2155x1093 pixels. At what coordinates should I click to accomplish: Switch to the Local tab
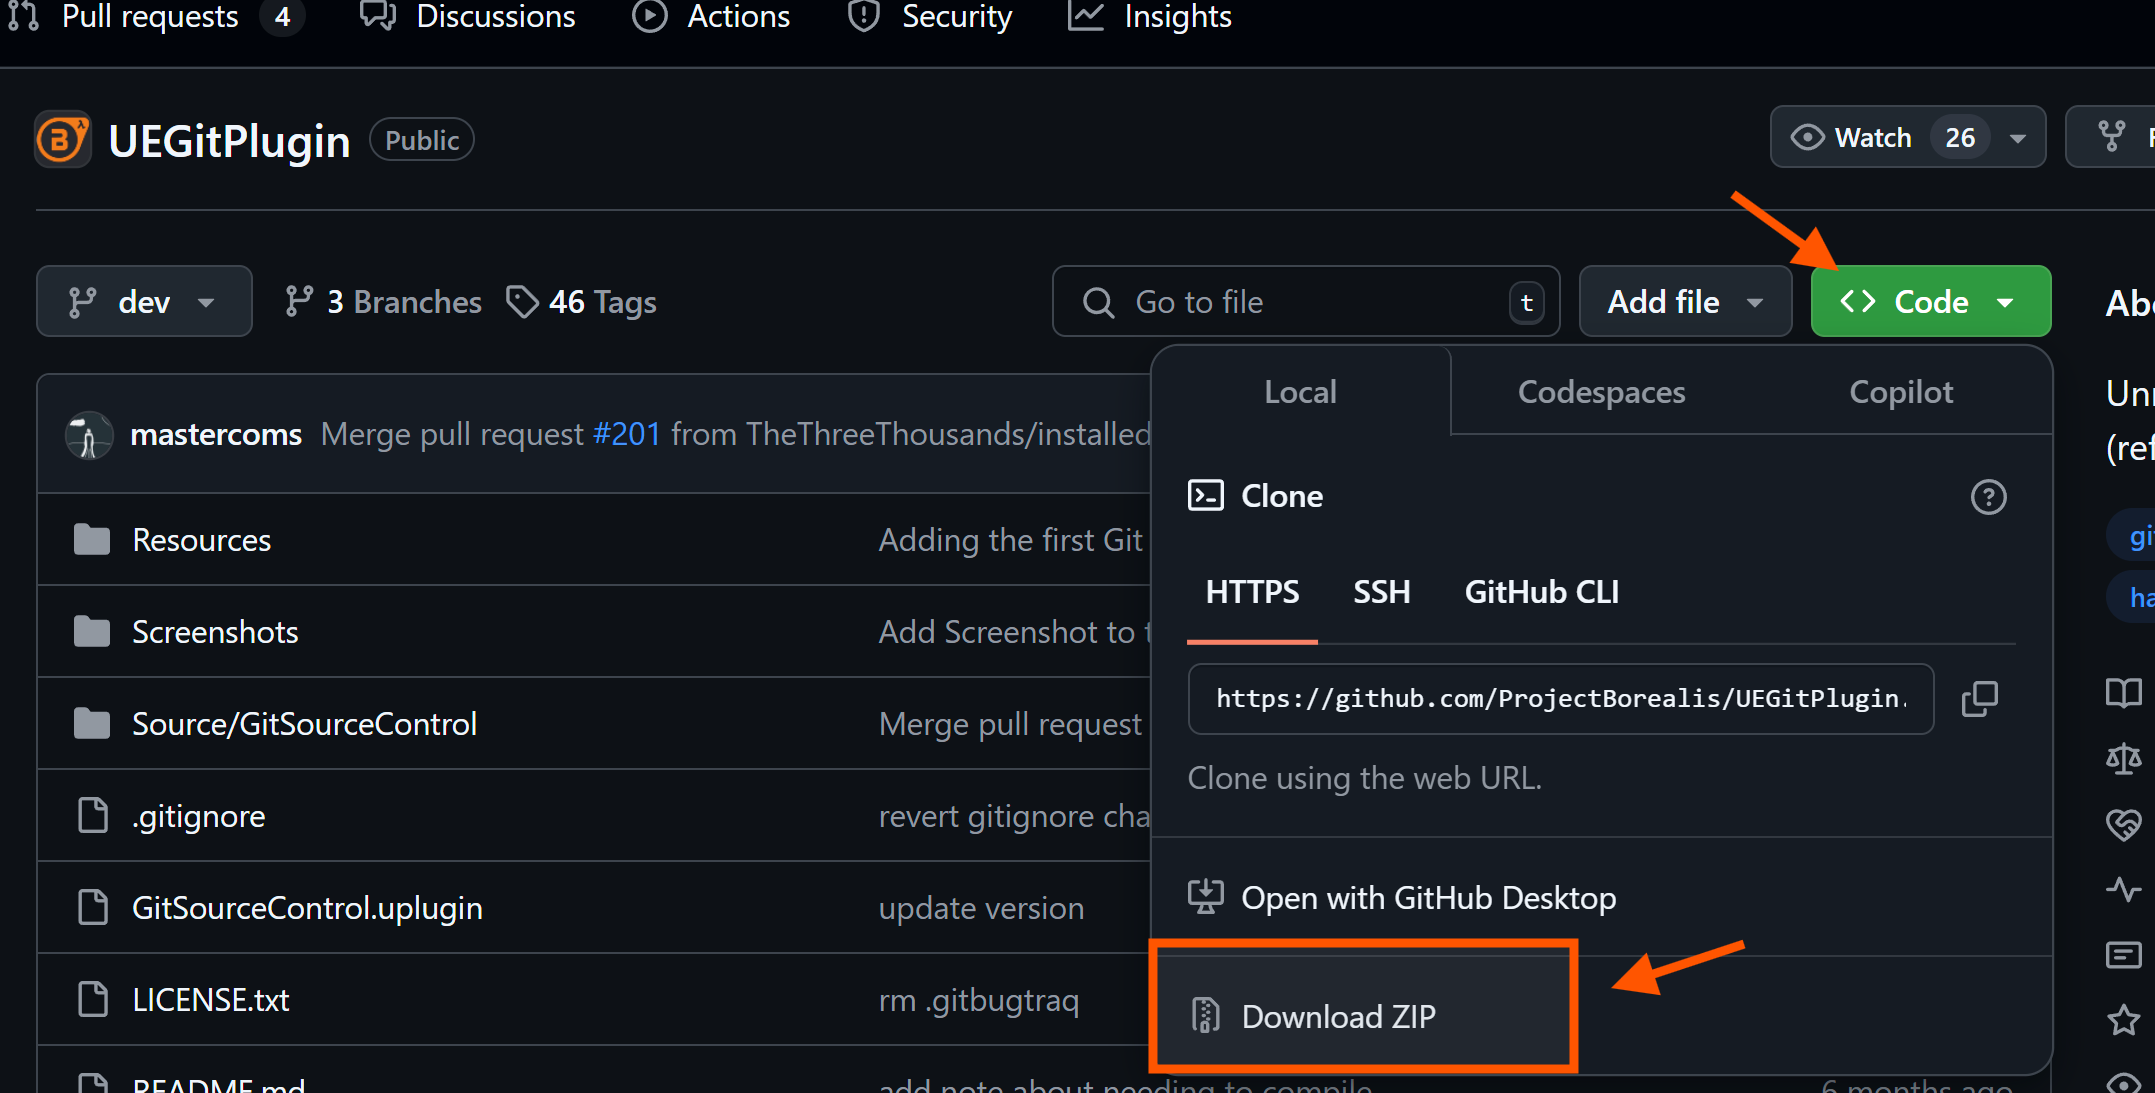pyautogui.click(x=1300, y=391)
